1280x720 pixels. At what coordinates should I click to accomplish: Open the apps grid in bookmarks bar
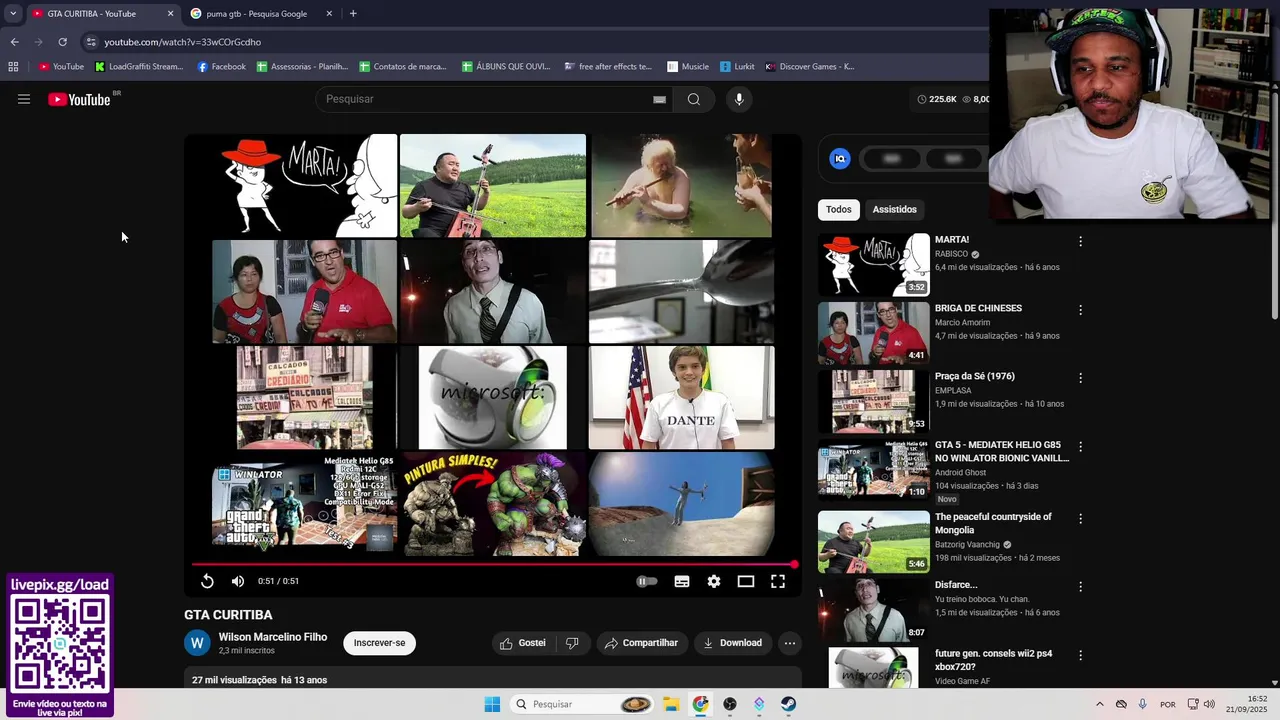point(13,67)
